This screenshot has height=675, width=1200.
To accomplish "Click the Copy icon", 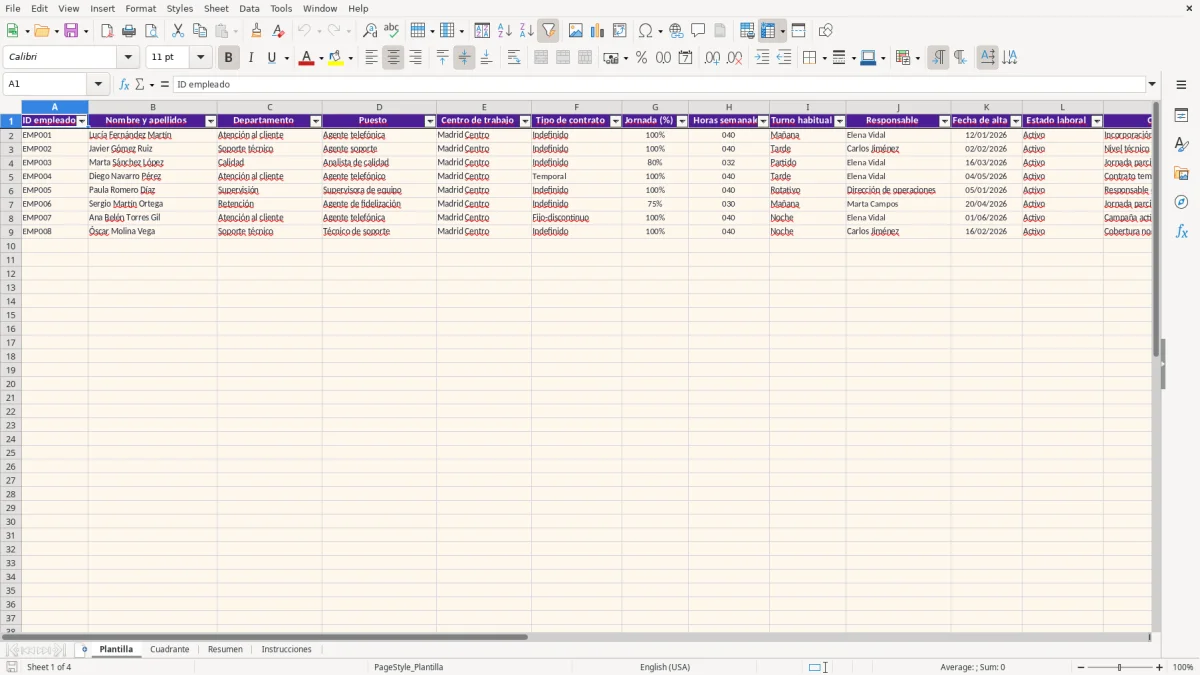I will pos(200,31).
